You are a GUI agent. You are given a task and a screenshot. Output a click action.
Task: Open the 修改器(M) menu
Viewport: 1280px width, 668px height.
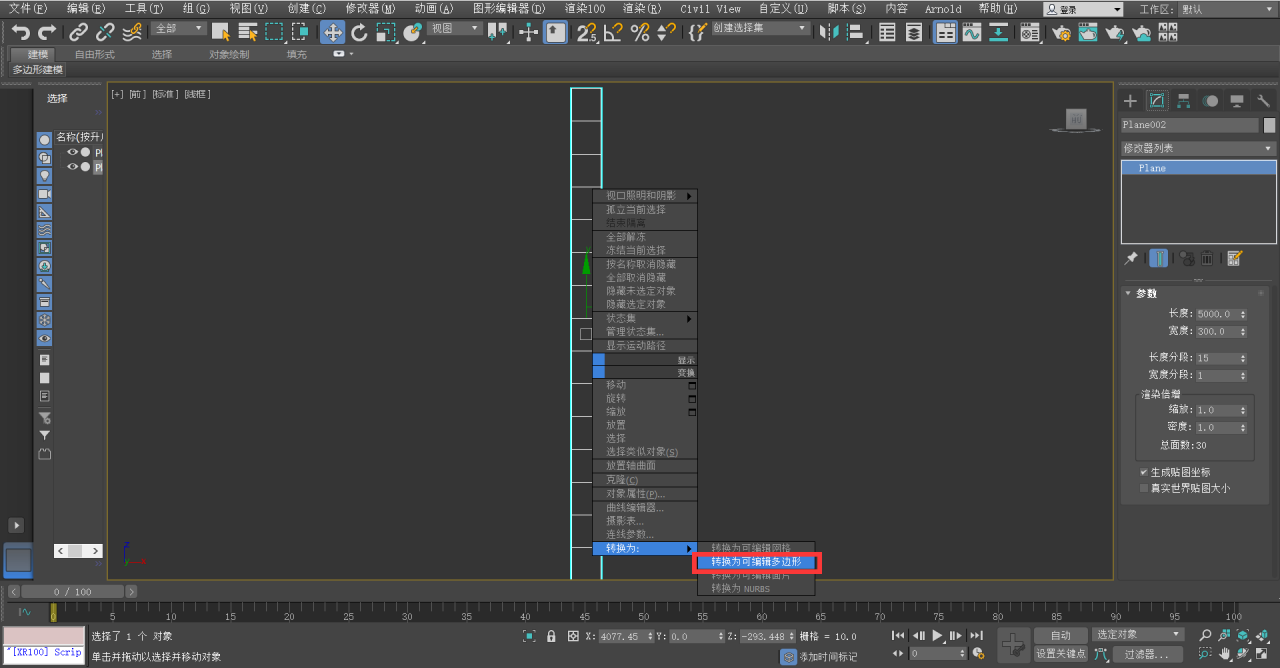pyautogui.click(x=370, y=8)
